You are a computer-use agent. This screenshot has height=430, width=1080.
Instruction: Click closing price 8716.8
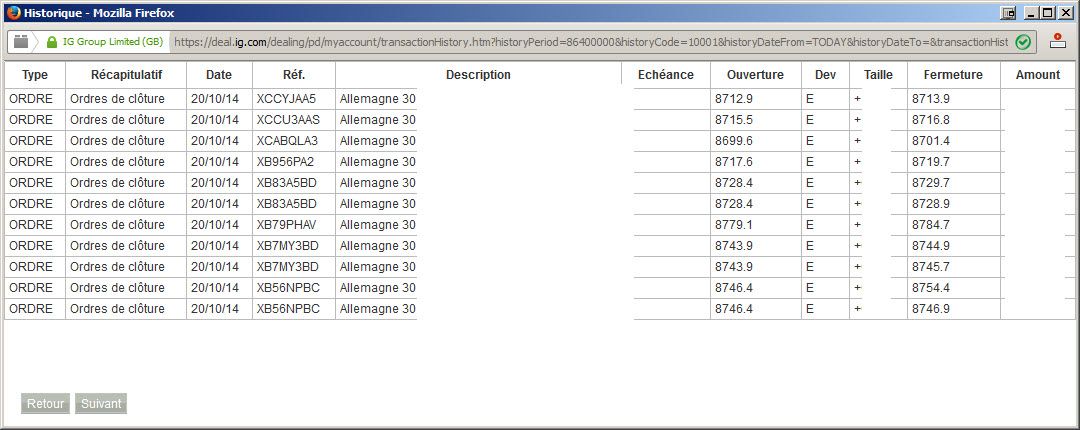pos(931,120)
